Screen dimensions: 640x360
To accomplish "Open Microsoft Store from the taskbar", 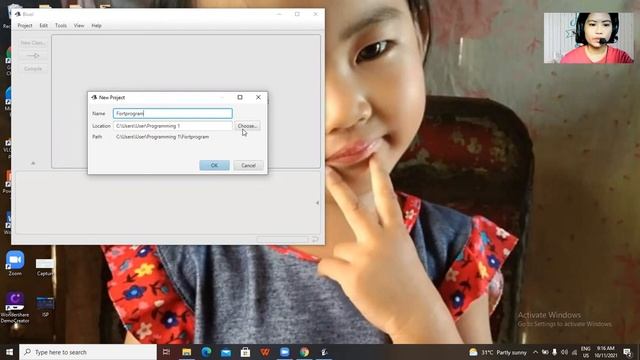I will (245, 352).
